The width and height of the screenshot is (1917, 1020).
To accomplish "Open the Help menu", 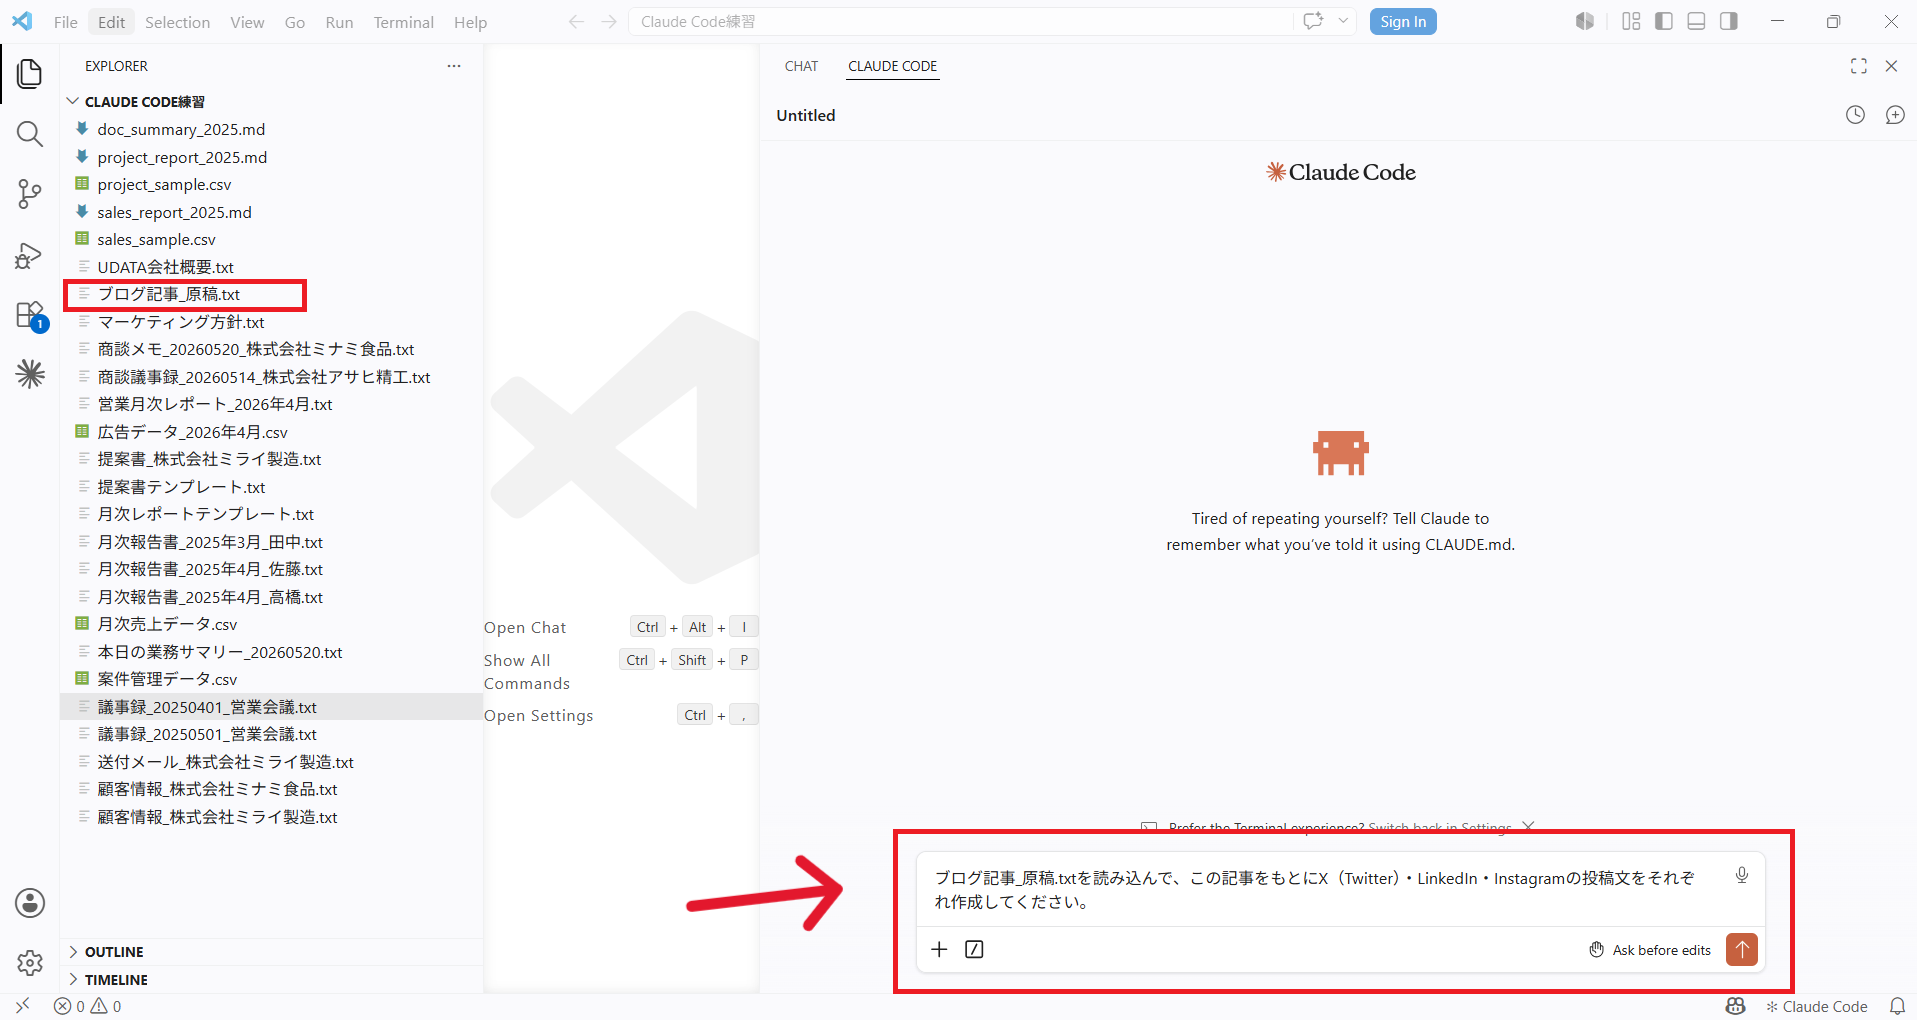I will pos(470,22).
